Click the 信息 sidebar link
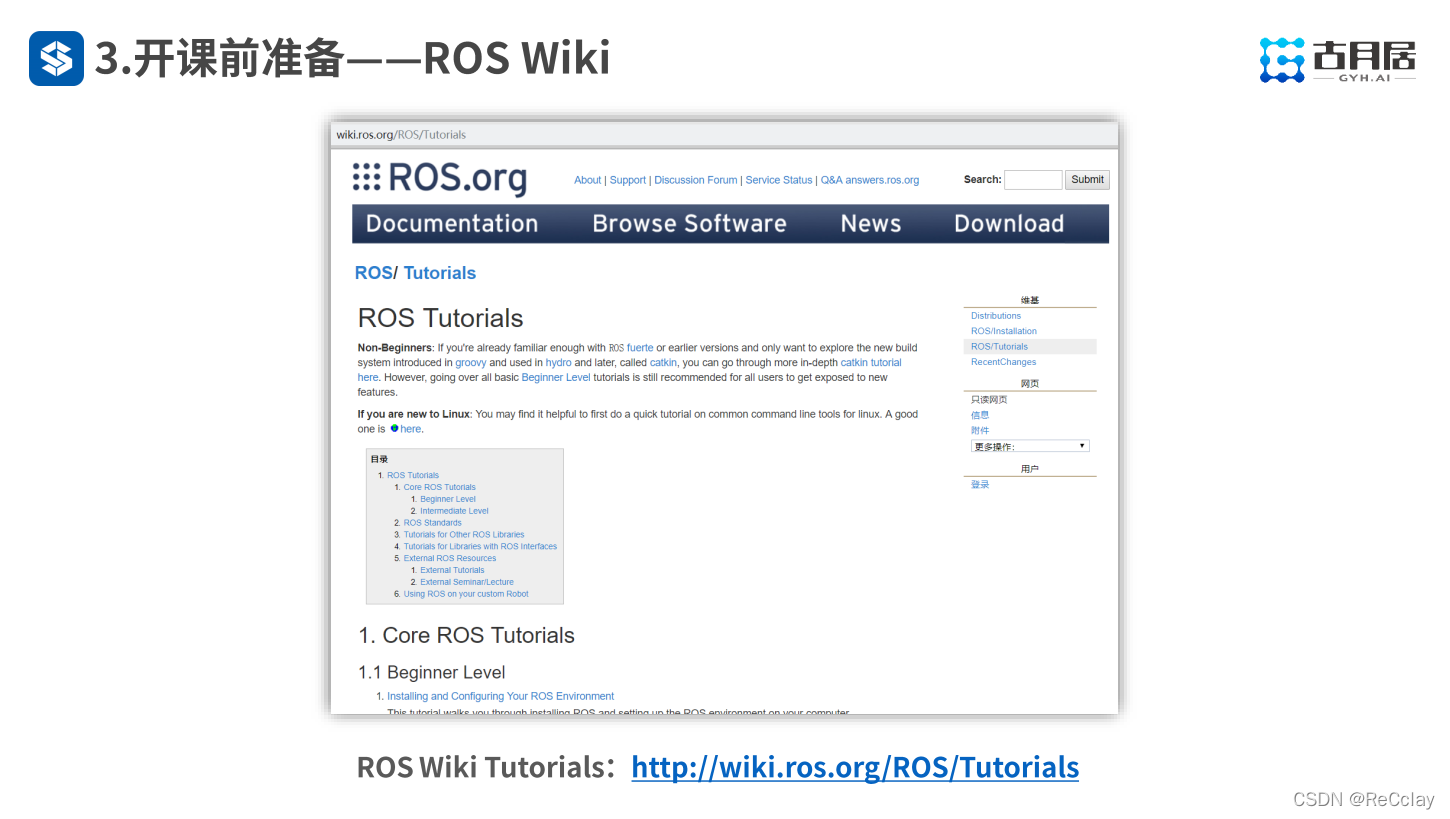Image resolution: width=1450 pixels, height=819 pixels. click(980, 415)
